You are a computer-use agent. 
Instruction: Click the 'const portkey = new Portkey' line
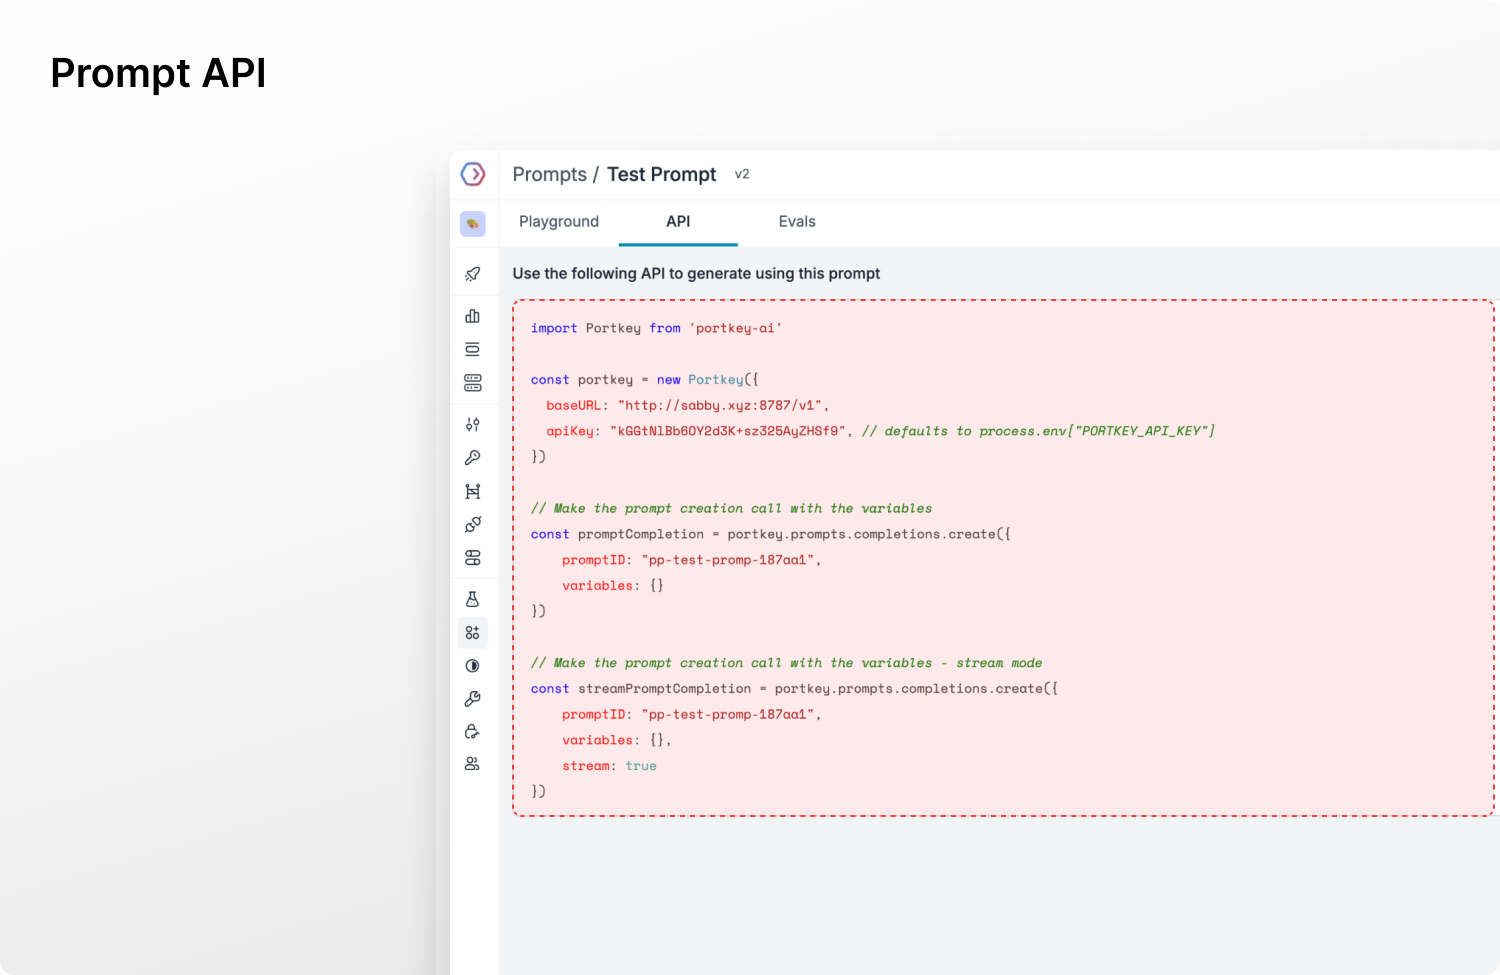tap(645, 380)
